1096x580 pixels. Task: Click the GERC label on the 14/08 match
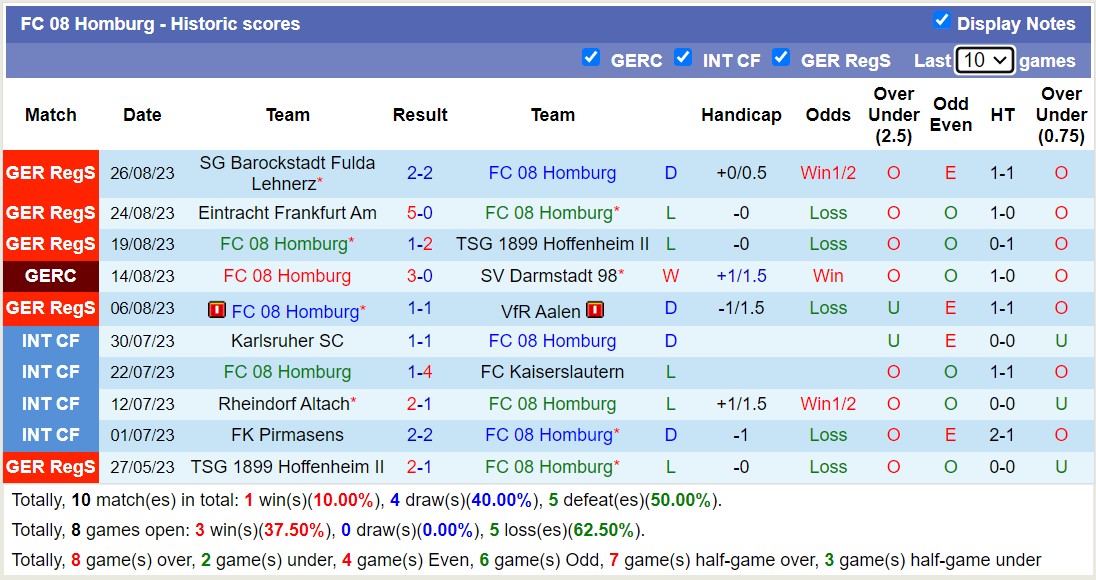(51, 276)
